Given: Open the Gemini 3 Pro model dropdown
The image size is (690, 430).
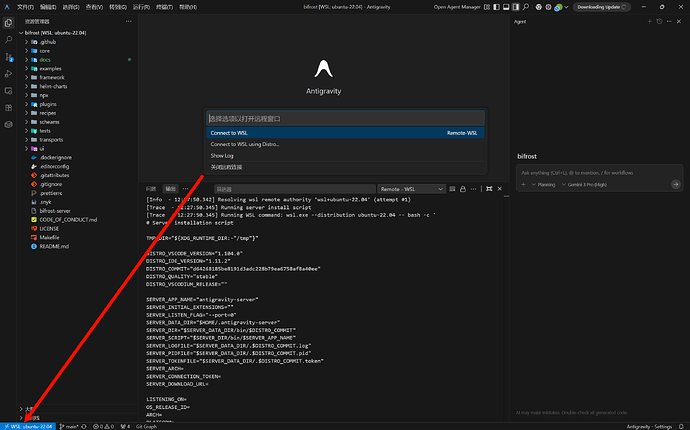Looking at the screenshot, I should point(584,184).
